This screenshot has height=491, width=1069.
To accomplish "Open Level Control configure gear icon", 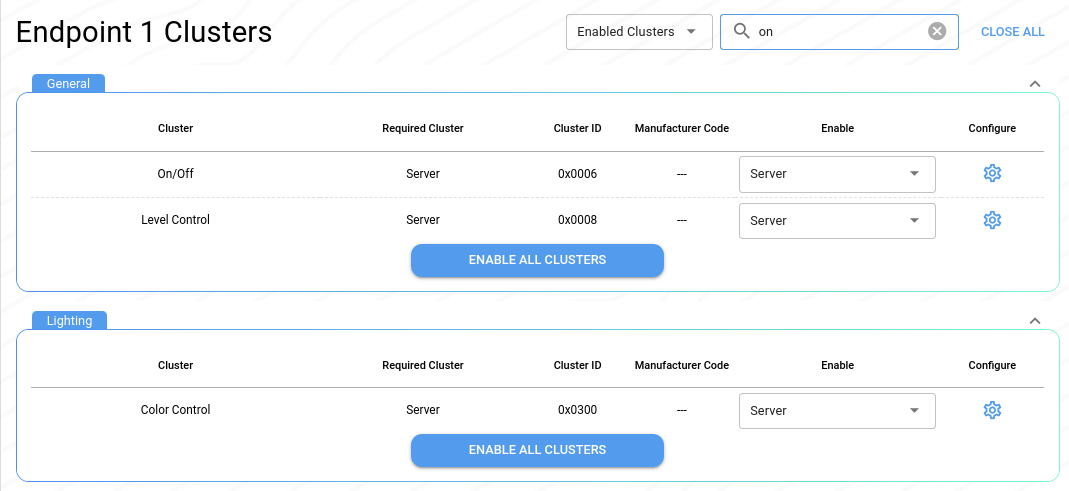I will 992,220.
